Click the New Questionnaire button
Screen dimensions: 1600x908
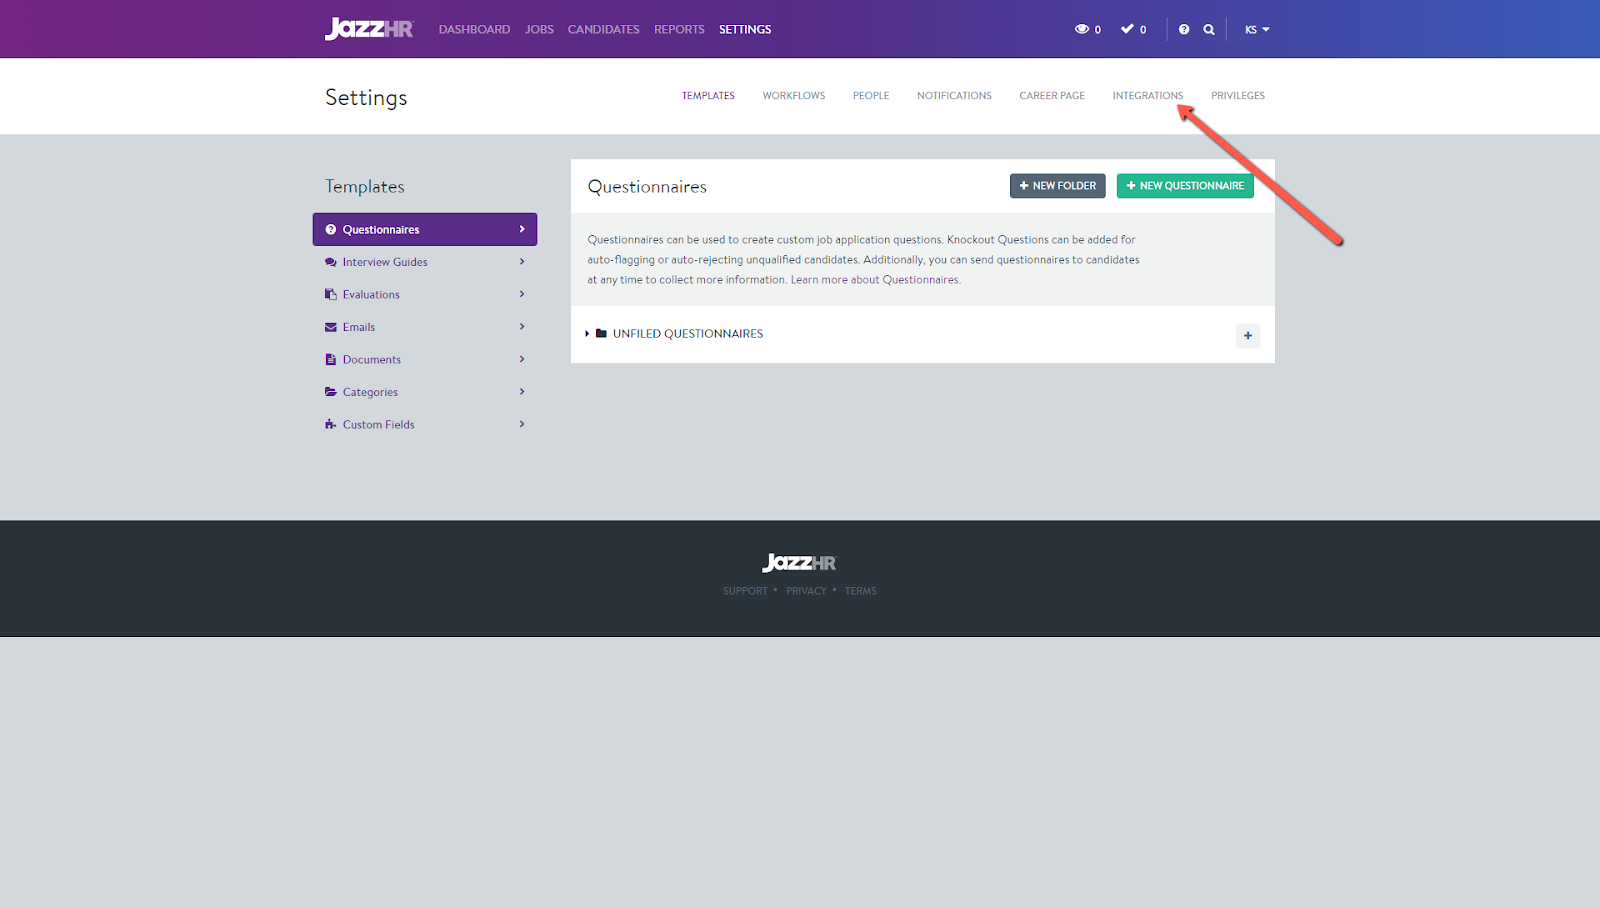coord(1185,186)
